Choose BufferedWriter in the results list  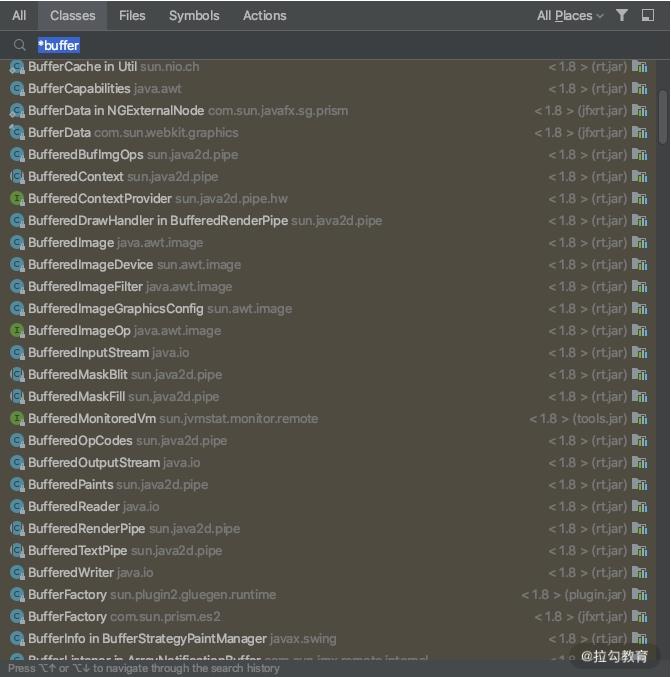(90, 573)
